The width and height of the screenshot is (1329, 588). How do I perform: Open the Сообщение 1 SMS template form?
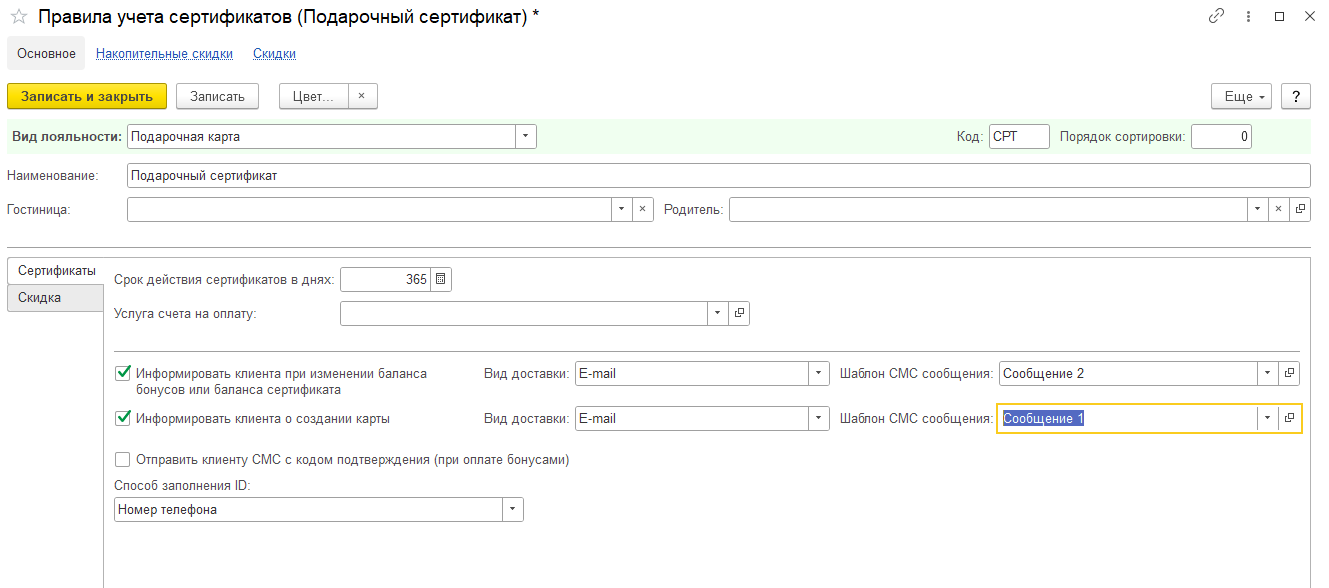point(1290,418)
